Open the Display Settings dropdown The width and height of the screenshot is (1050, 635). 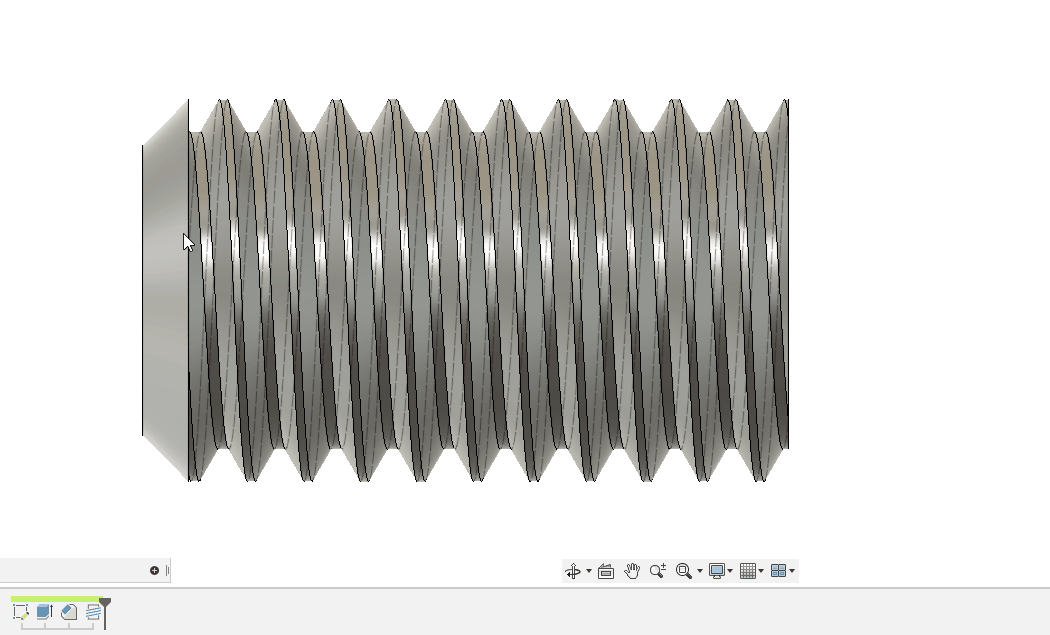click(x=731, y=570)
